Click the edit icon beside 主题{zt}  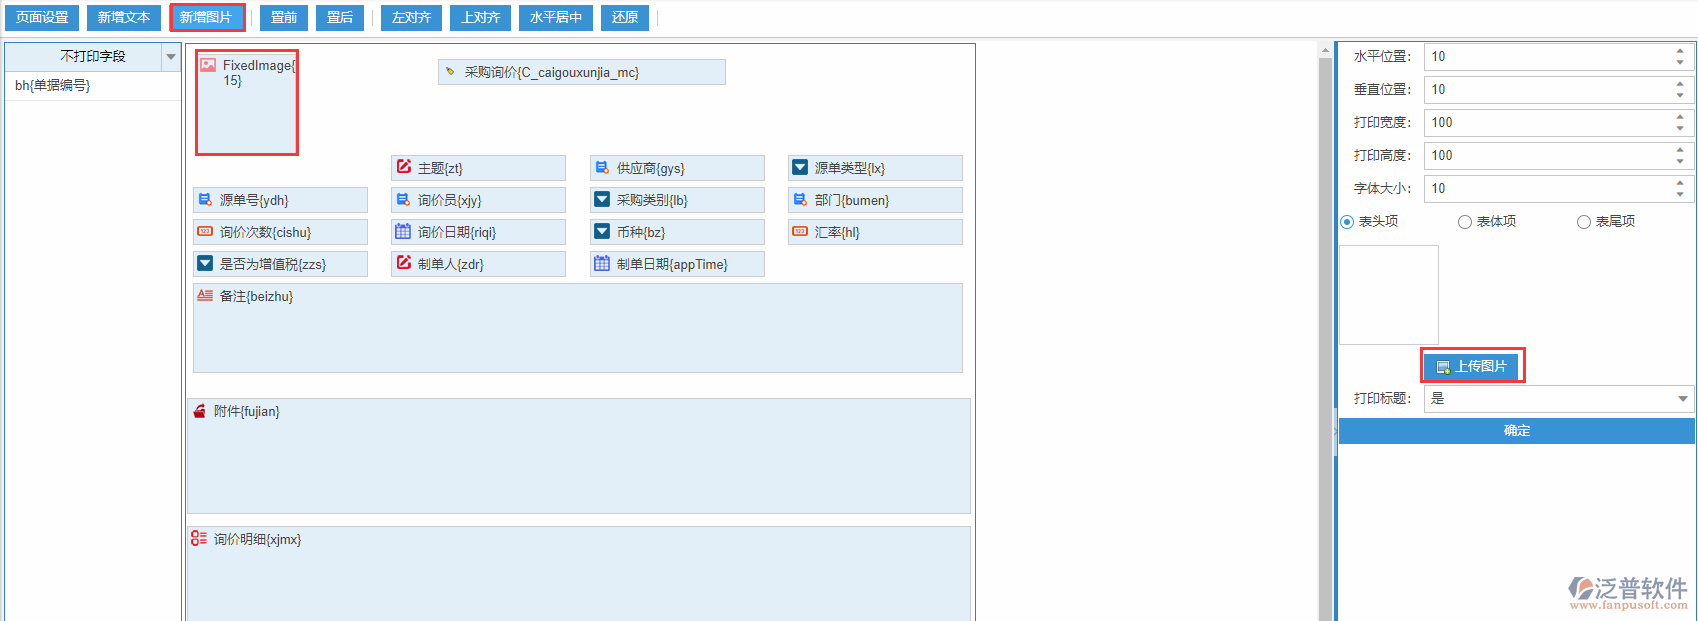[x=404, y=167]
